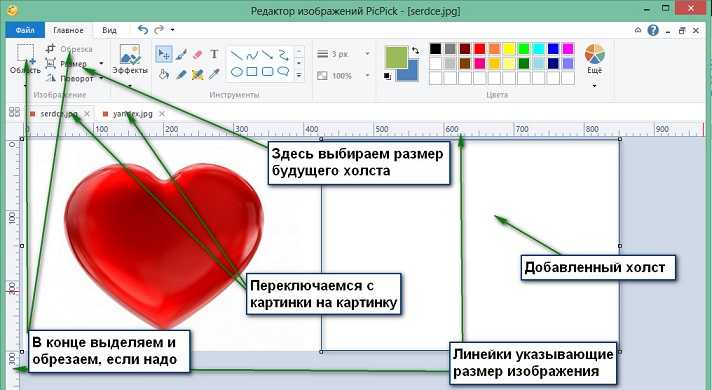Select the pencil tool
Viewport: 712px width, 390px height.
coord(181,74)
